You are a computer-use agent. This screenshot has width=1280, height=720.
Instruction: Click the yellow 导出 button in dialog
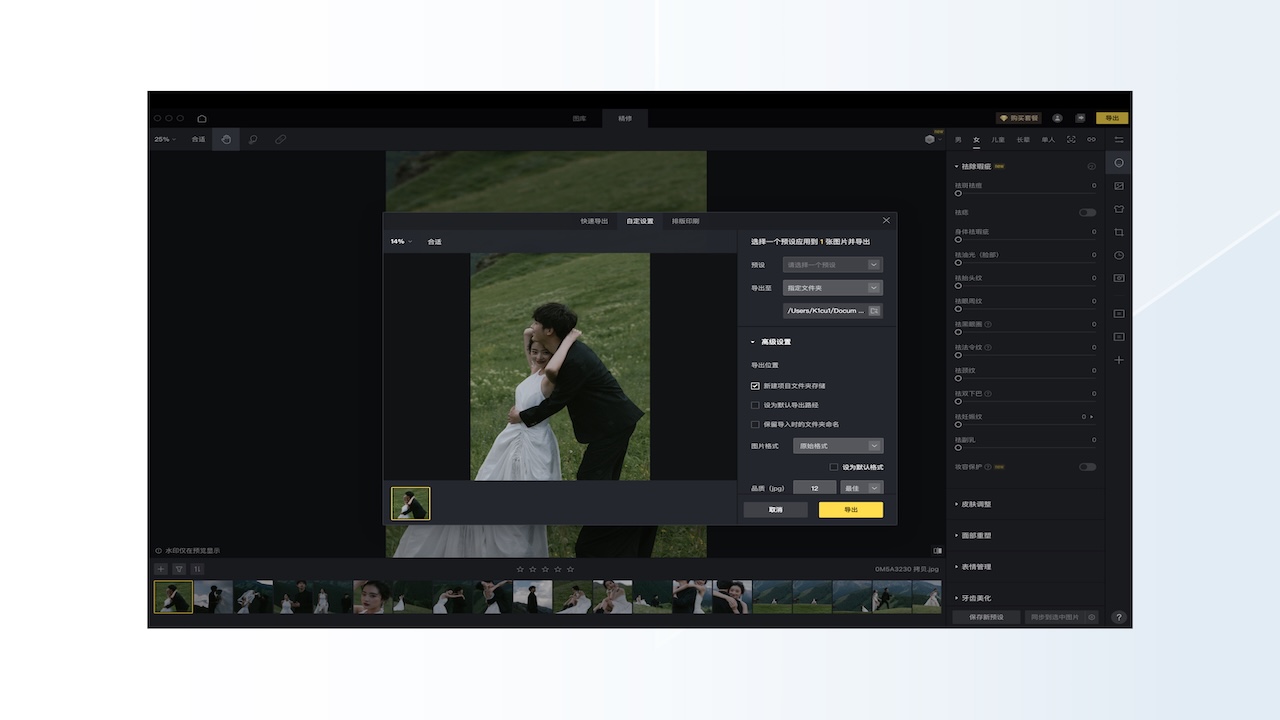(x=850, y=510)
